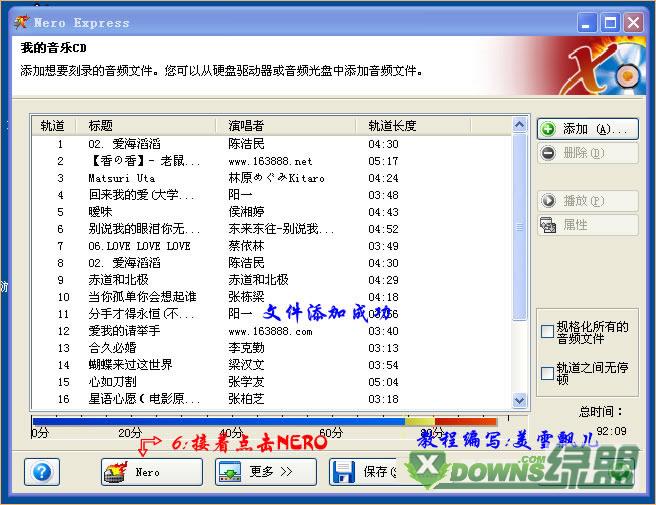Screen dimensions: 656x505
Task: Click artist 张柏芝 in the list
Action: click(x=246, y=399)
